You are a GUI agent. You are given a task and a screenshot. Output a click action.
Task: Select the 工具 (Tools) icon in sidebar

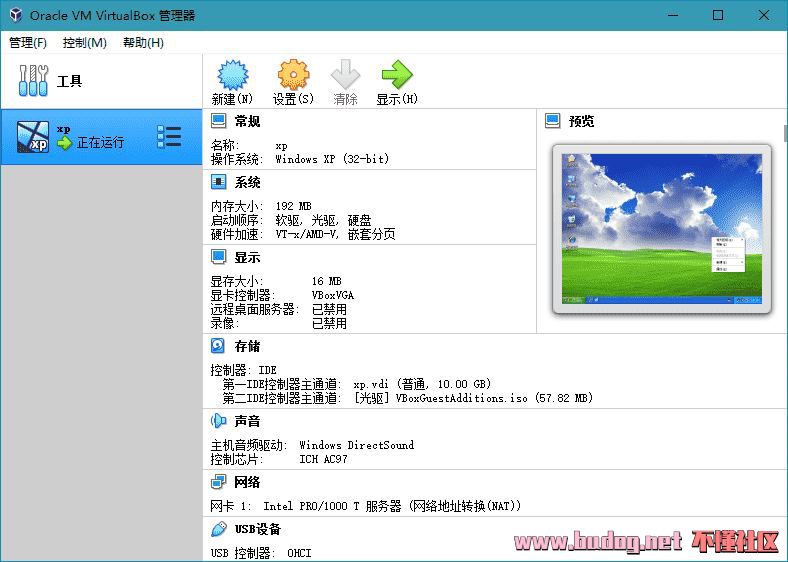click(33, 81)
